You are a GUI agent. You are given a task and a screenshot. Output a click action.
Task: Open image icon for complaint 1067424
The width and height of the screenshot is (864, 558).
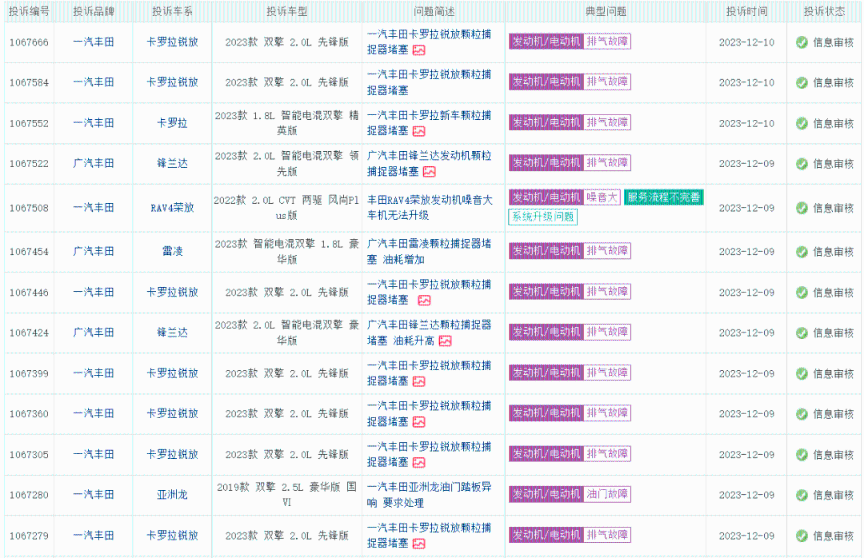(x=445, y=341)
